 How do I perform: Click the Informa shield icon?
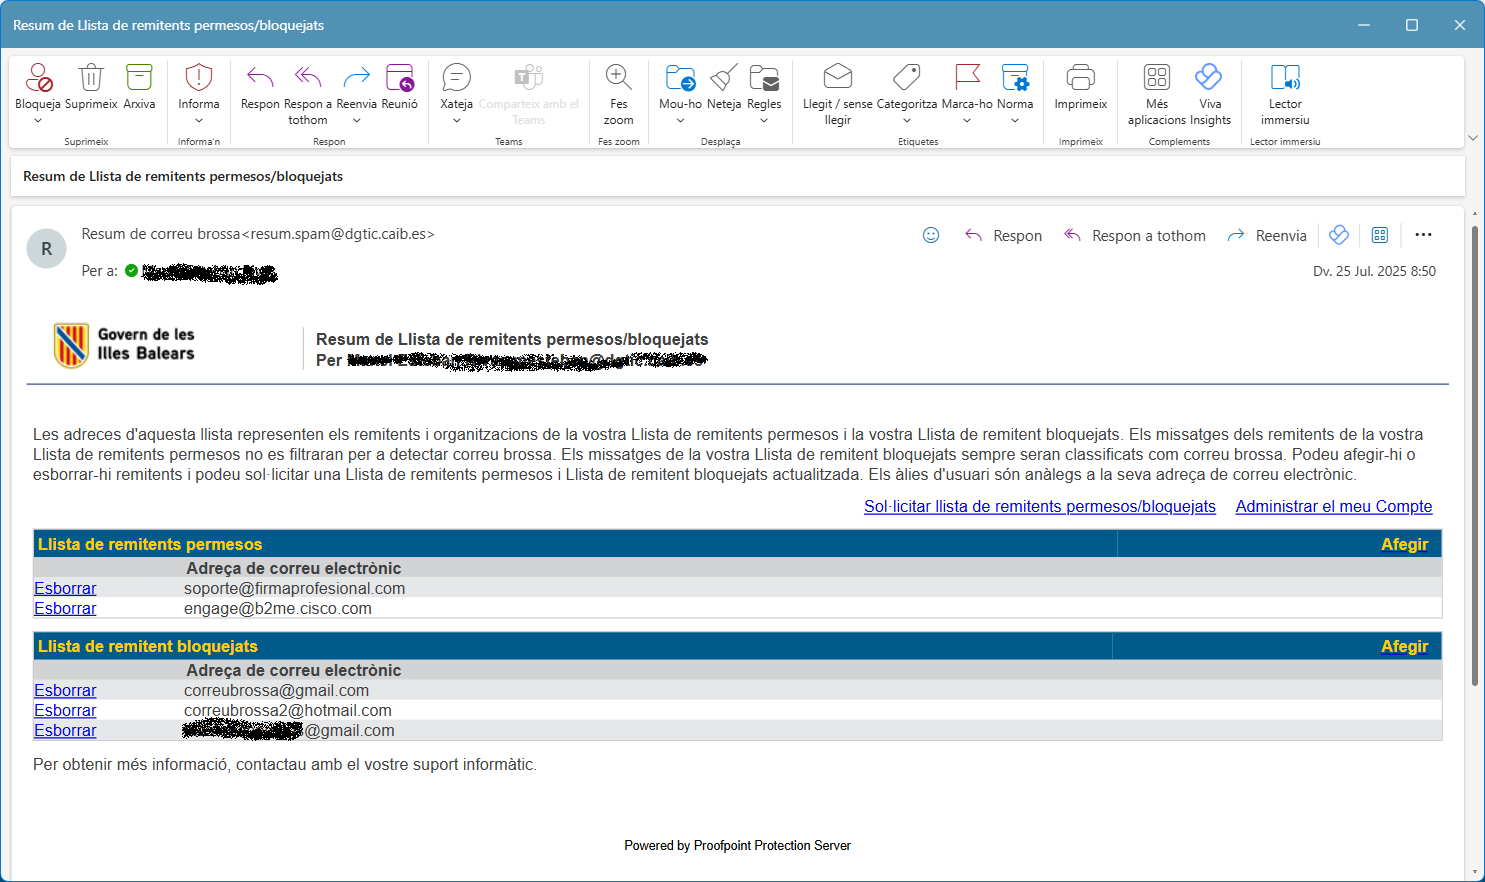click(199, 78)
